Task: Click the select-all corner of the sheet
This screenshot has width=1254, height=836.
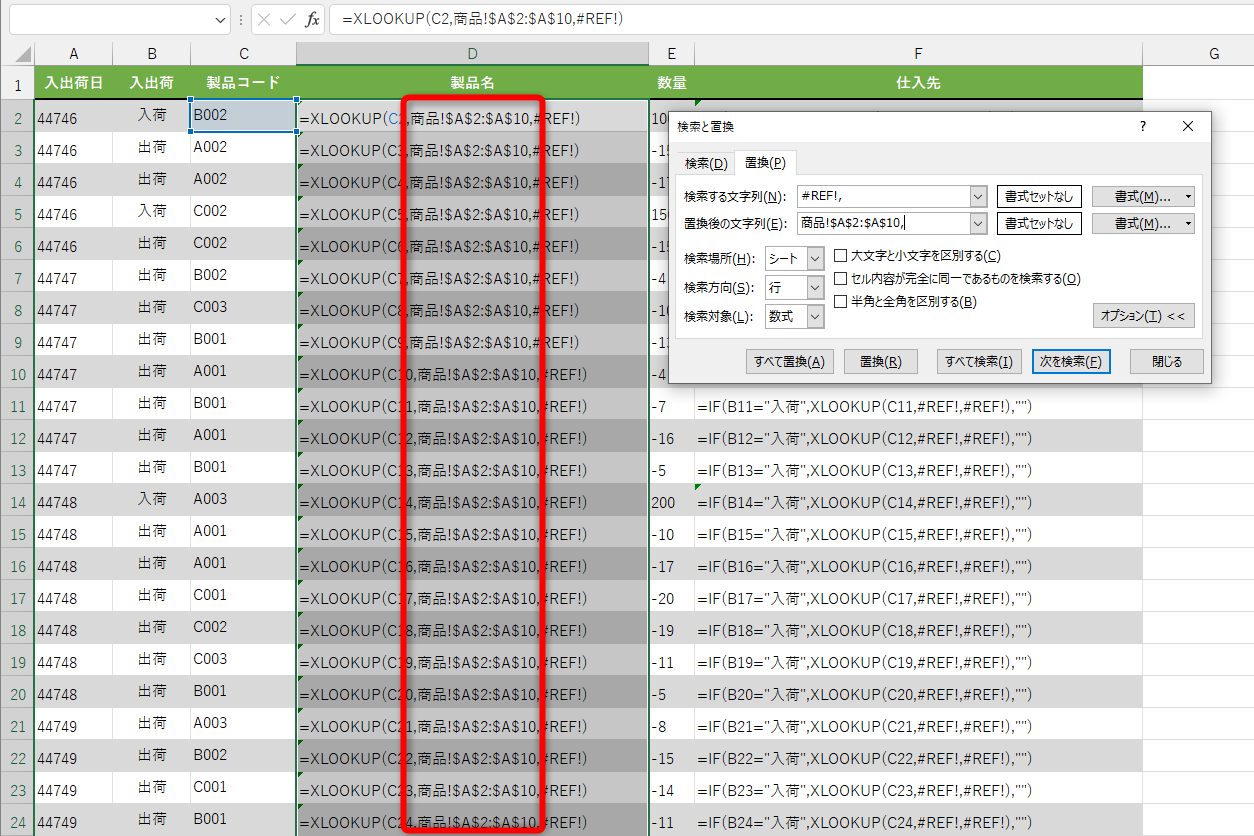Action: (x=17, y=53)
